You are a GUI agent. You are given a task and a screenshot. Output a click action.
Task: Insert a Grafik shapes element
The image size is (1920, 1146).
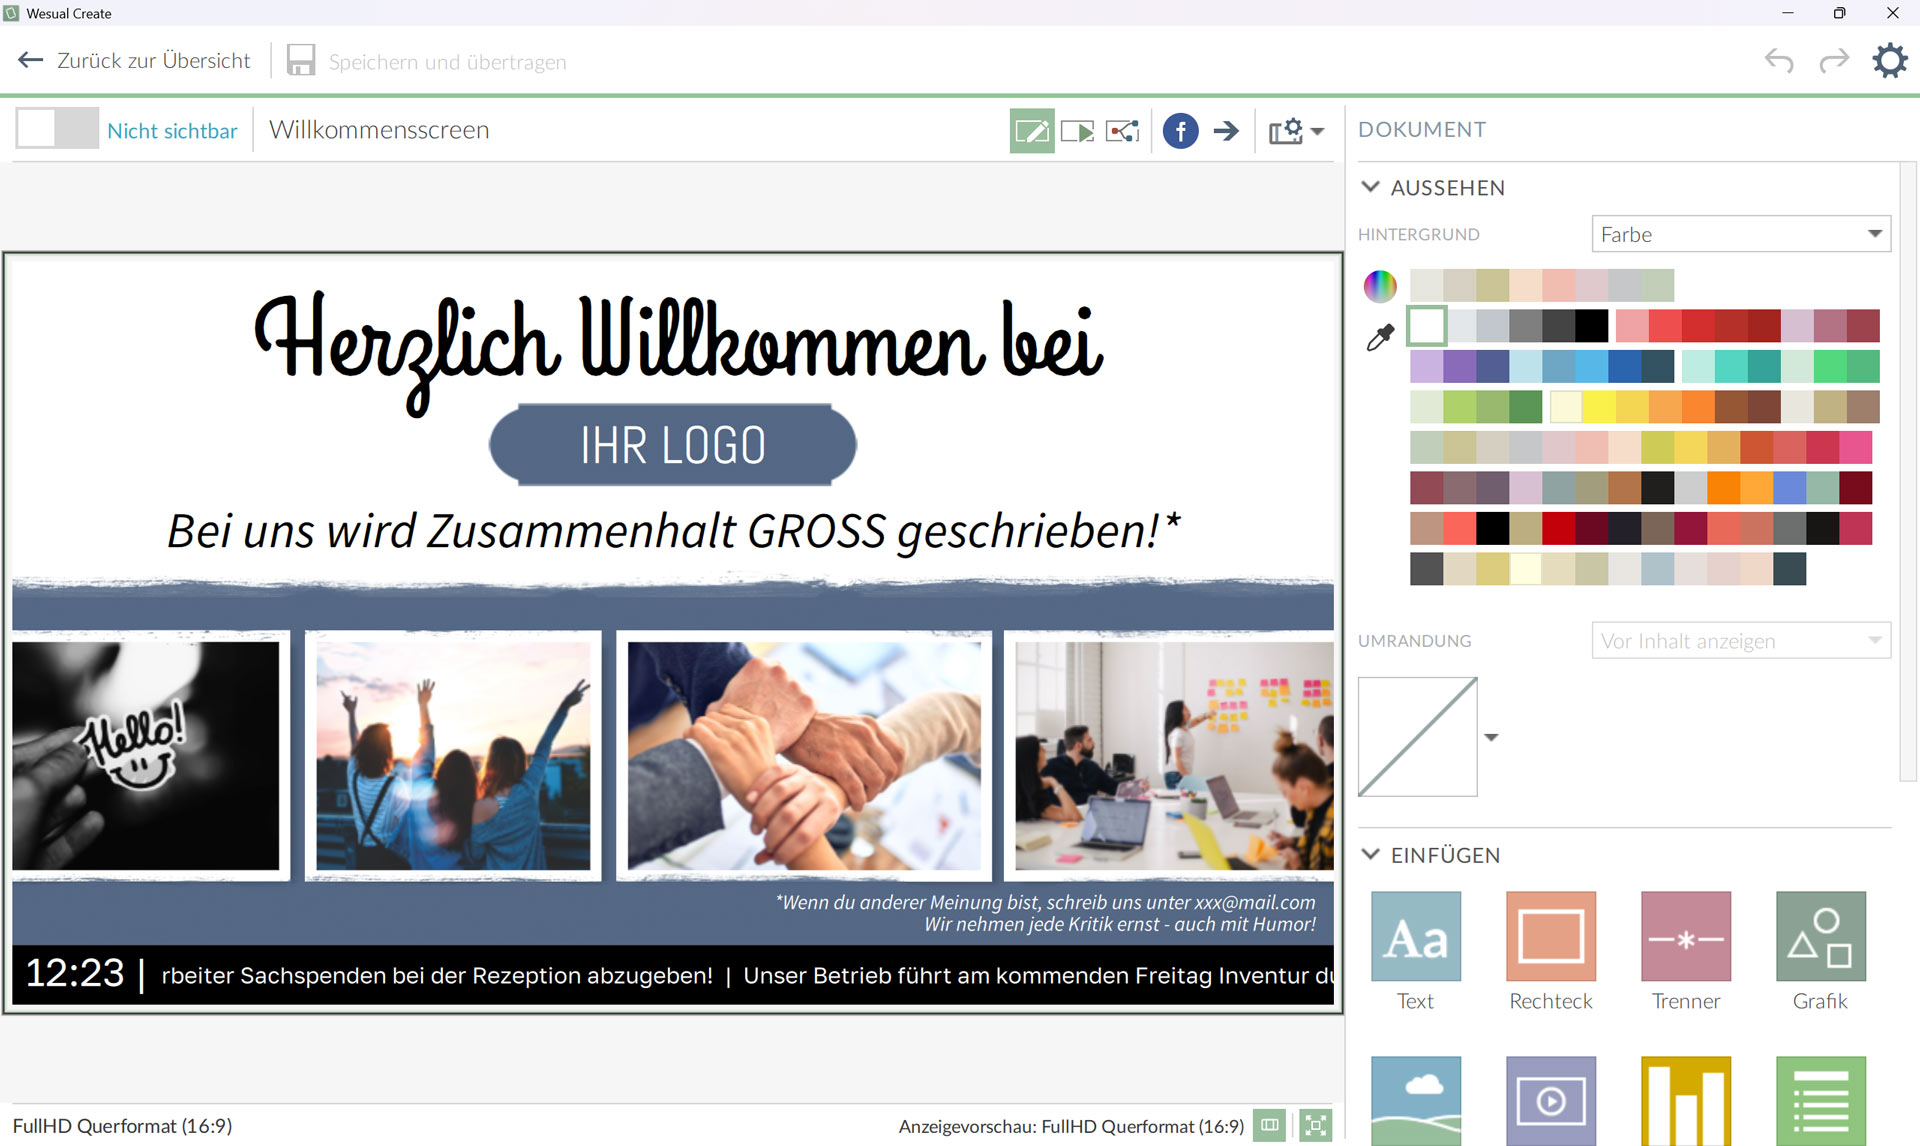1820,937
